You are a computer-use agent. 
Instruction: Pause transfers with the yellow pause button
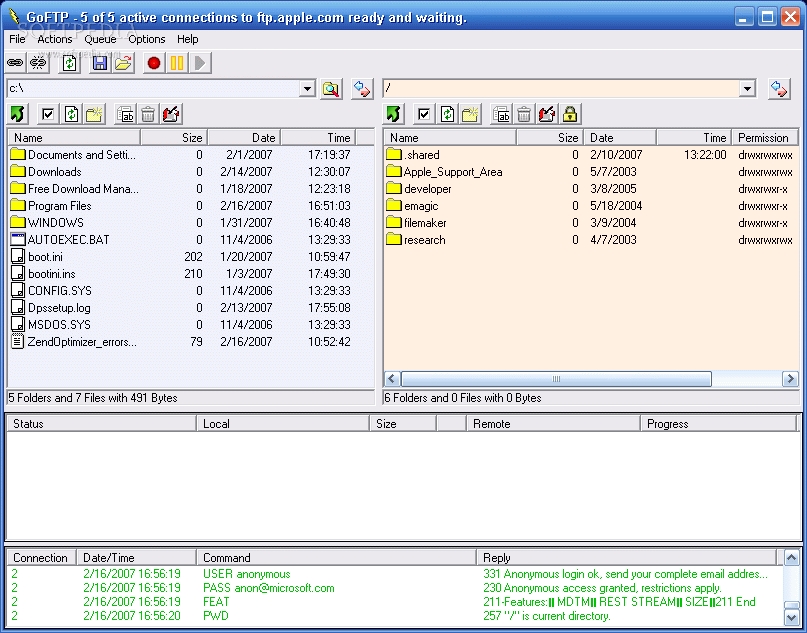point(177,63)
